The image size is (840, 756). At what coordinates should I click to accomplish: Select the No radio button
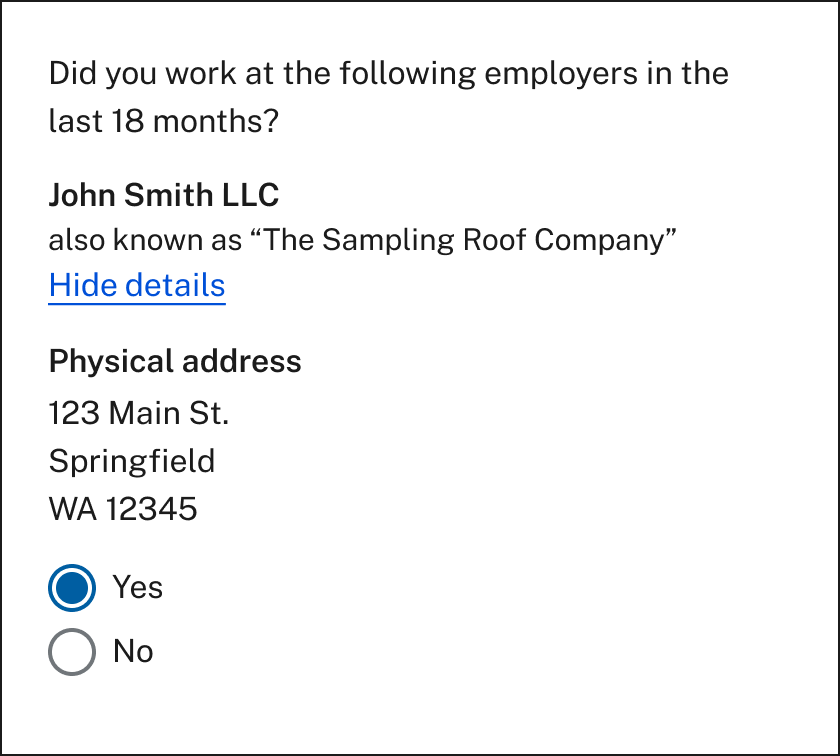[72, 651]
